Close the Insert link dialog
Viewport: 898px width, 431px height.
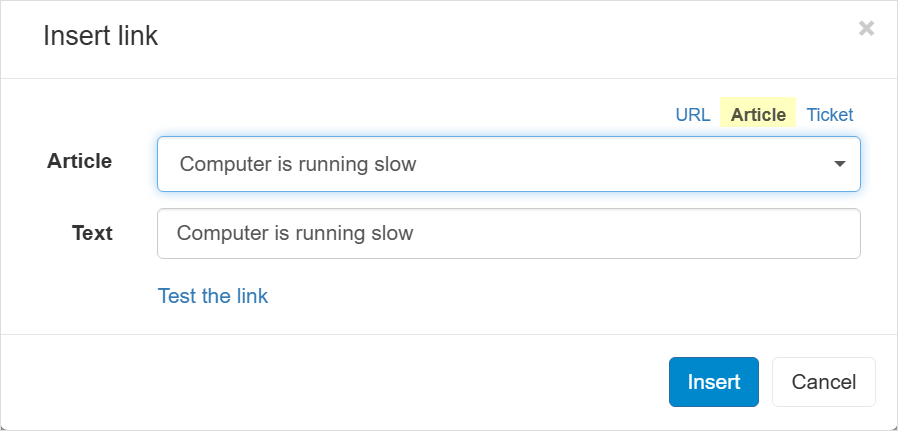(x=866, y=29)
